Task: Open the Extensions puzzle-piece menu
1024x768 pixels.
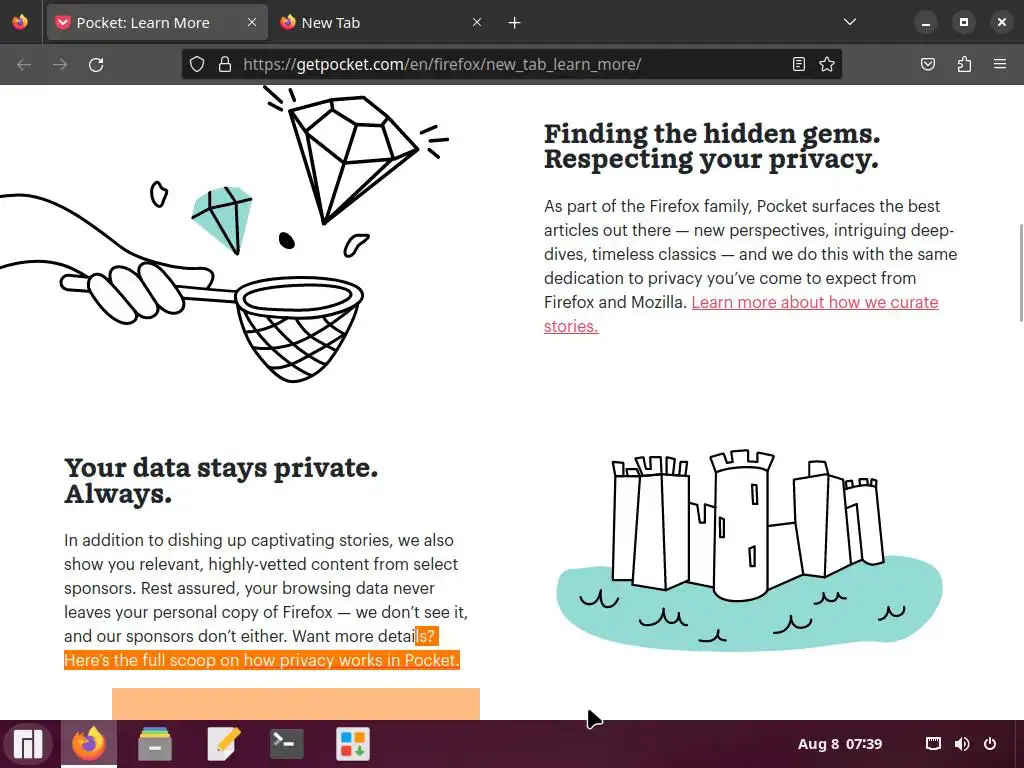Action: pos(964,64)
